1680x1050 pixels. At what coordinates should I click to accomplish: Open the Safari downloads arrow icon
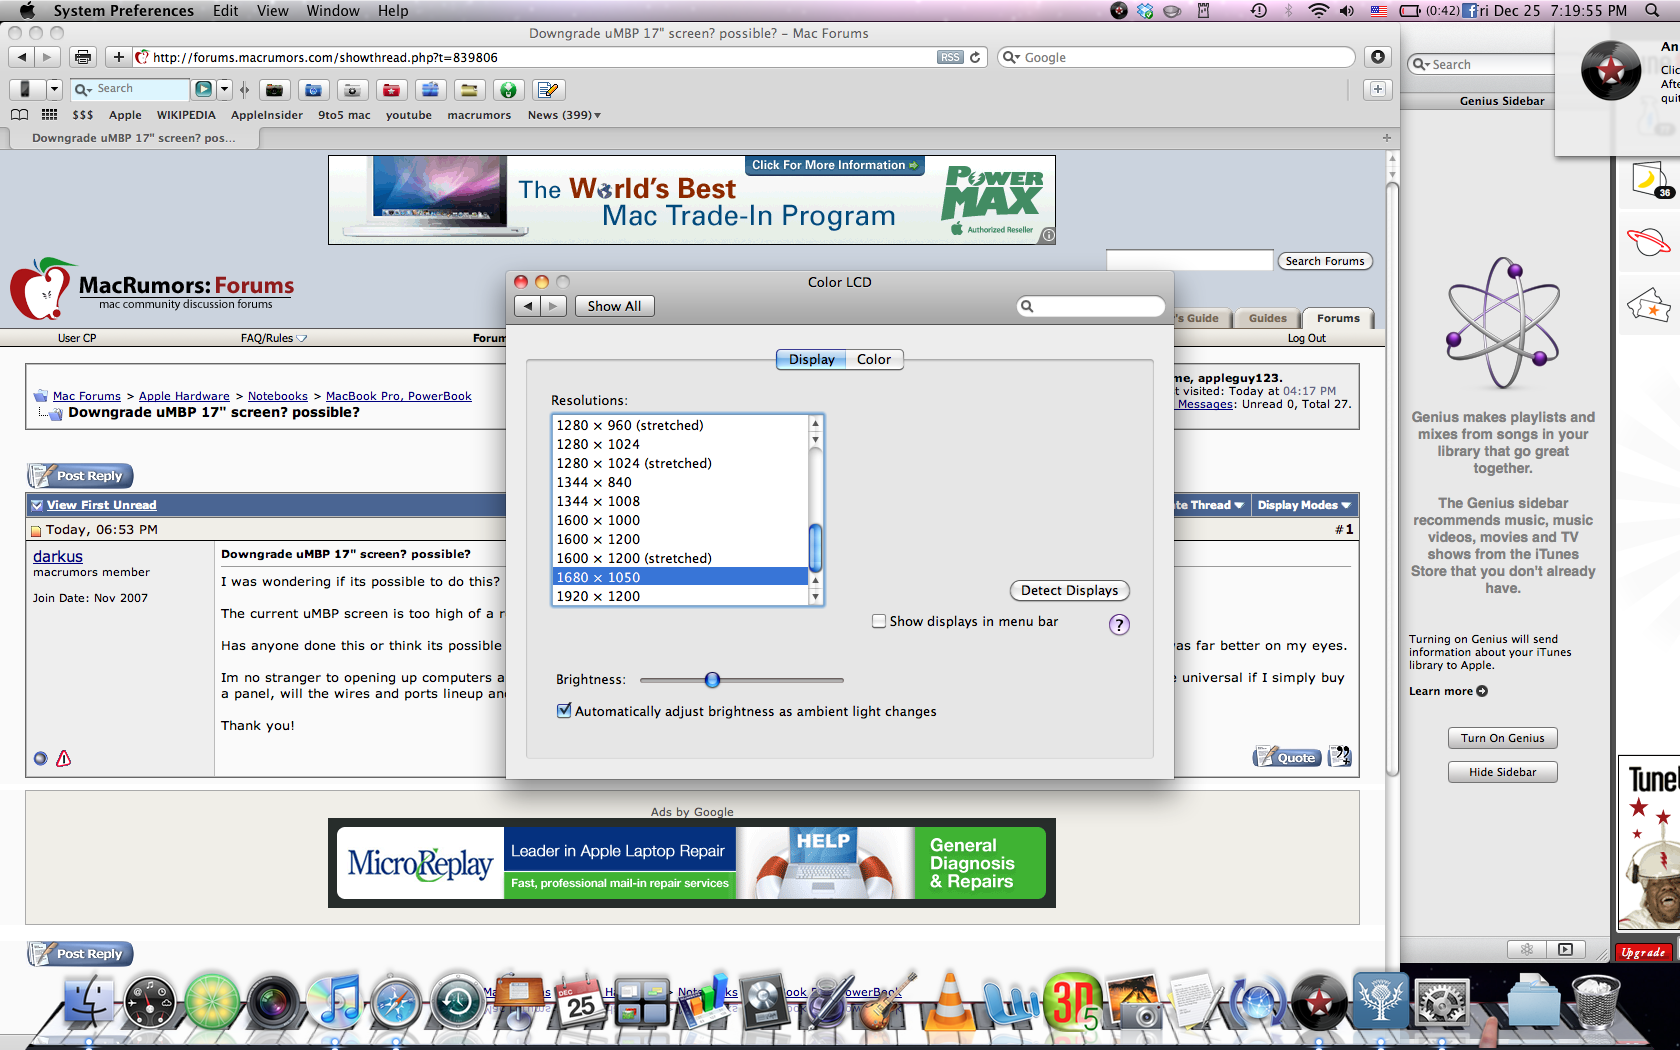point(1378,57)
